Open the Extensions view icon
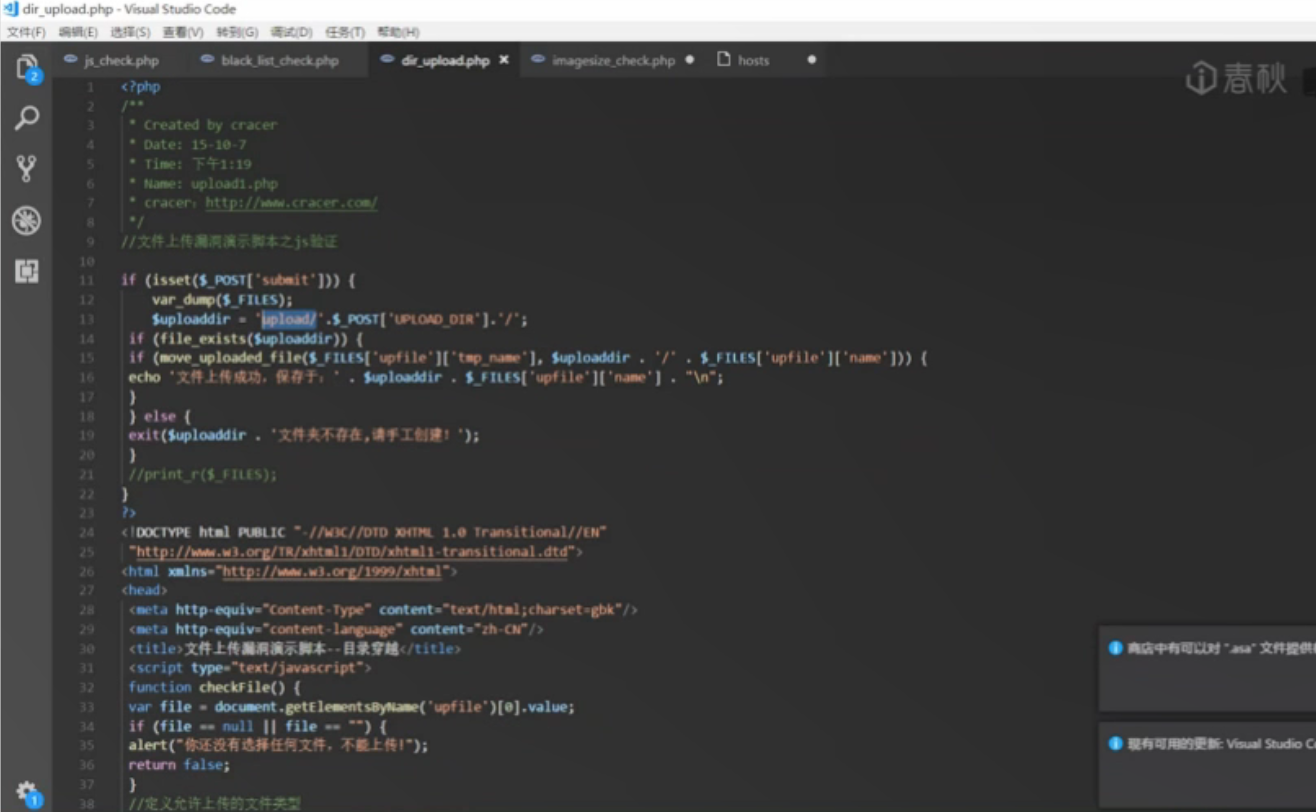The height and width of the screenshot is (812, 1316). tap(27, 271)
